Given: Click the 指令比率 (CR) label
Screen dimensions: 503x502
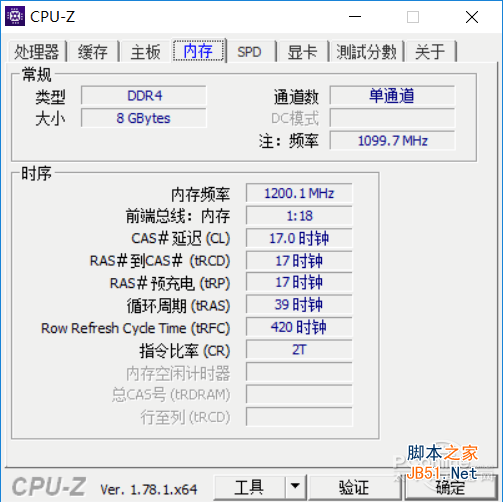Looking at the screenshot, I should click(185, 351).
